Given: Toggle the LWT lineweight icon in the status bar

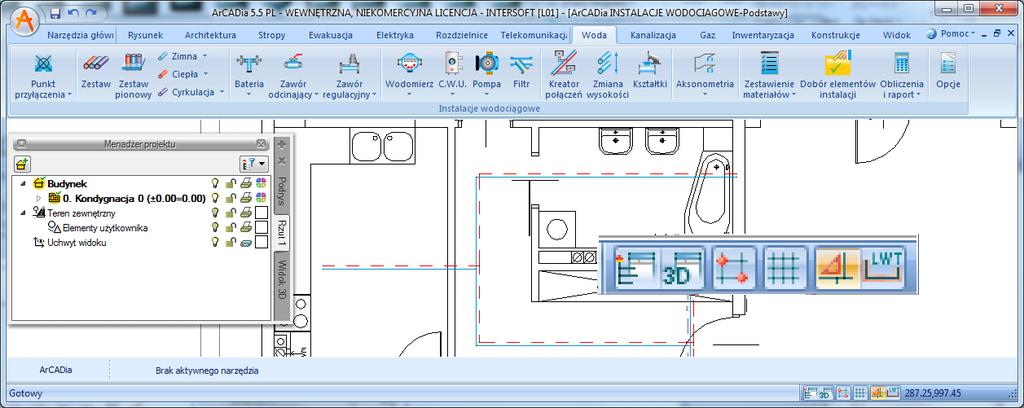Looking at the screenshot, I should click(893, 394).
